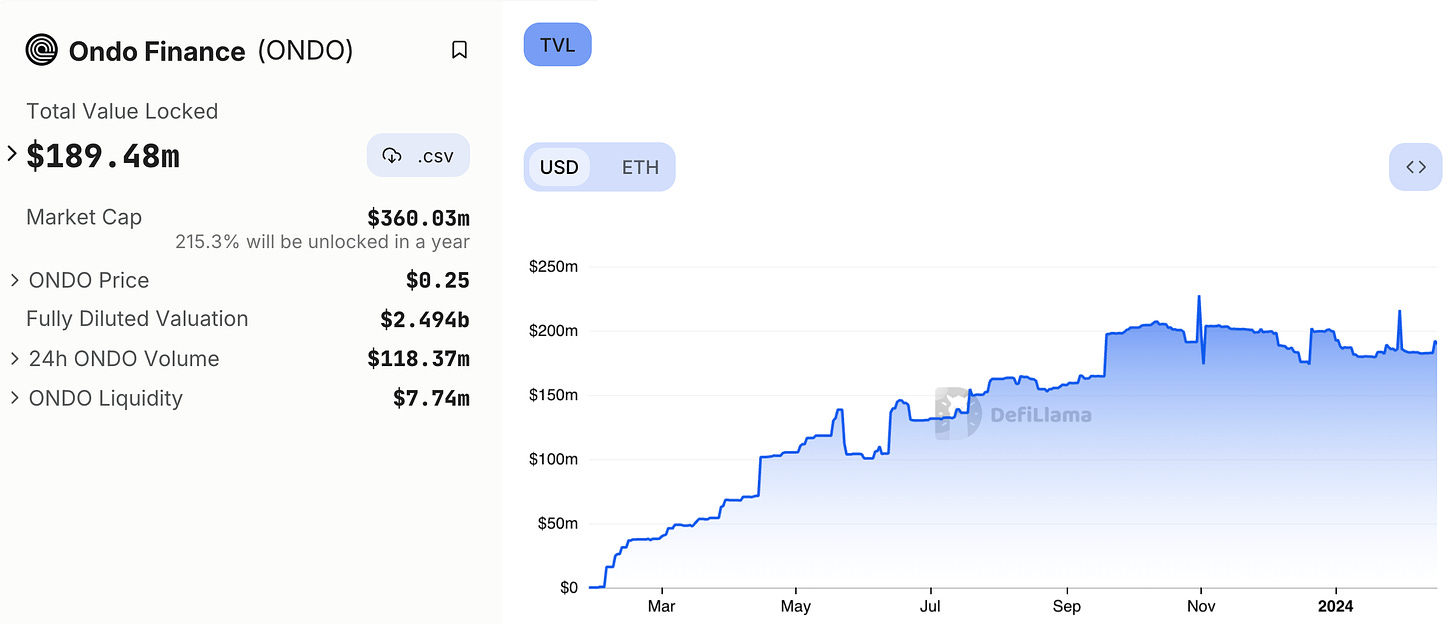Open the embed chart code icon
This screenshot has height=624, width=1456.
1415,167
